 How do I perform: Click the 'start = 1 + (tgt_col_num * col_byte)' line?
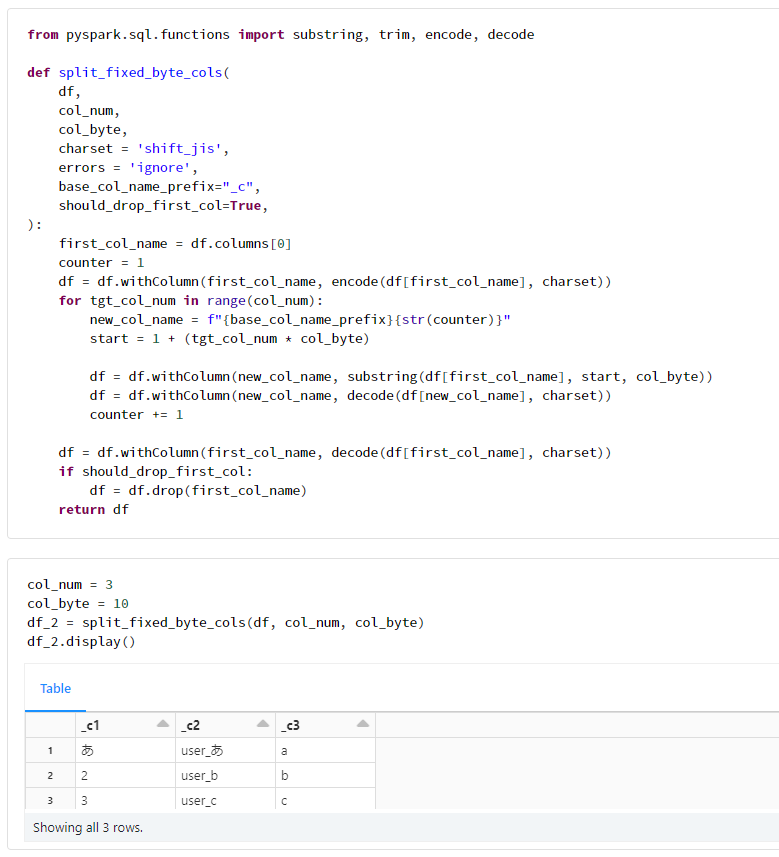pos(230,339)
